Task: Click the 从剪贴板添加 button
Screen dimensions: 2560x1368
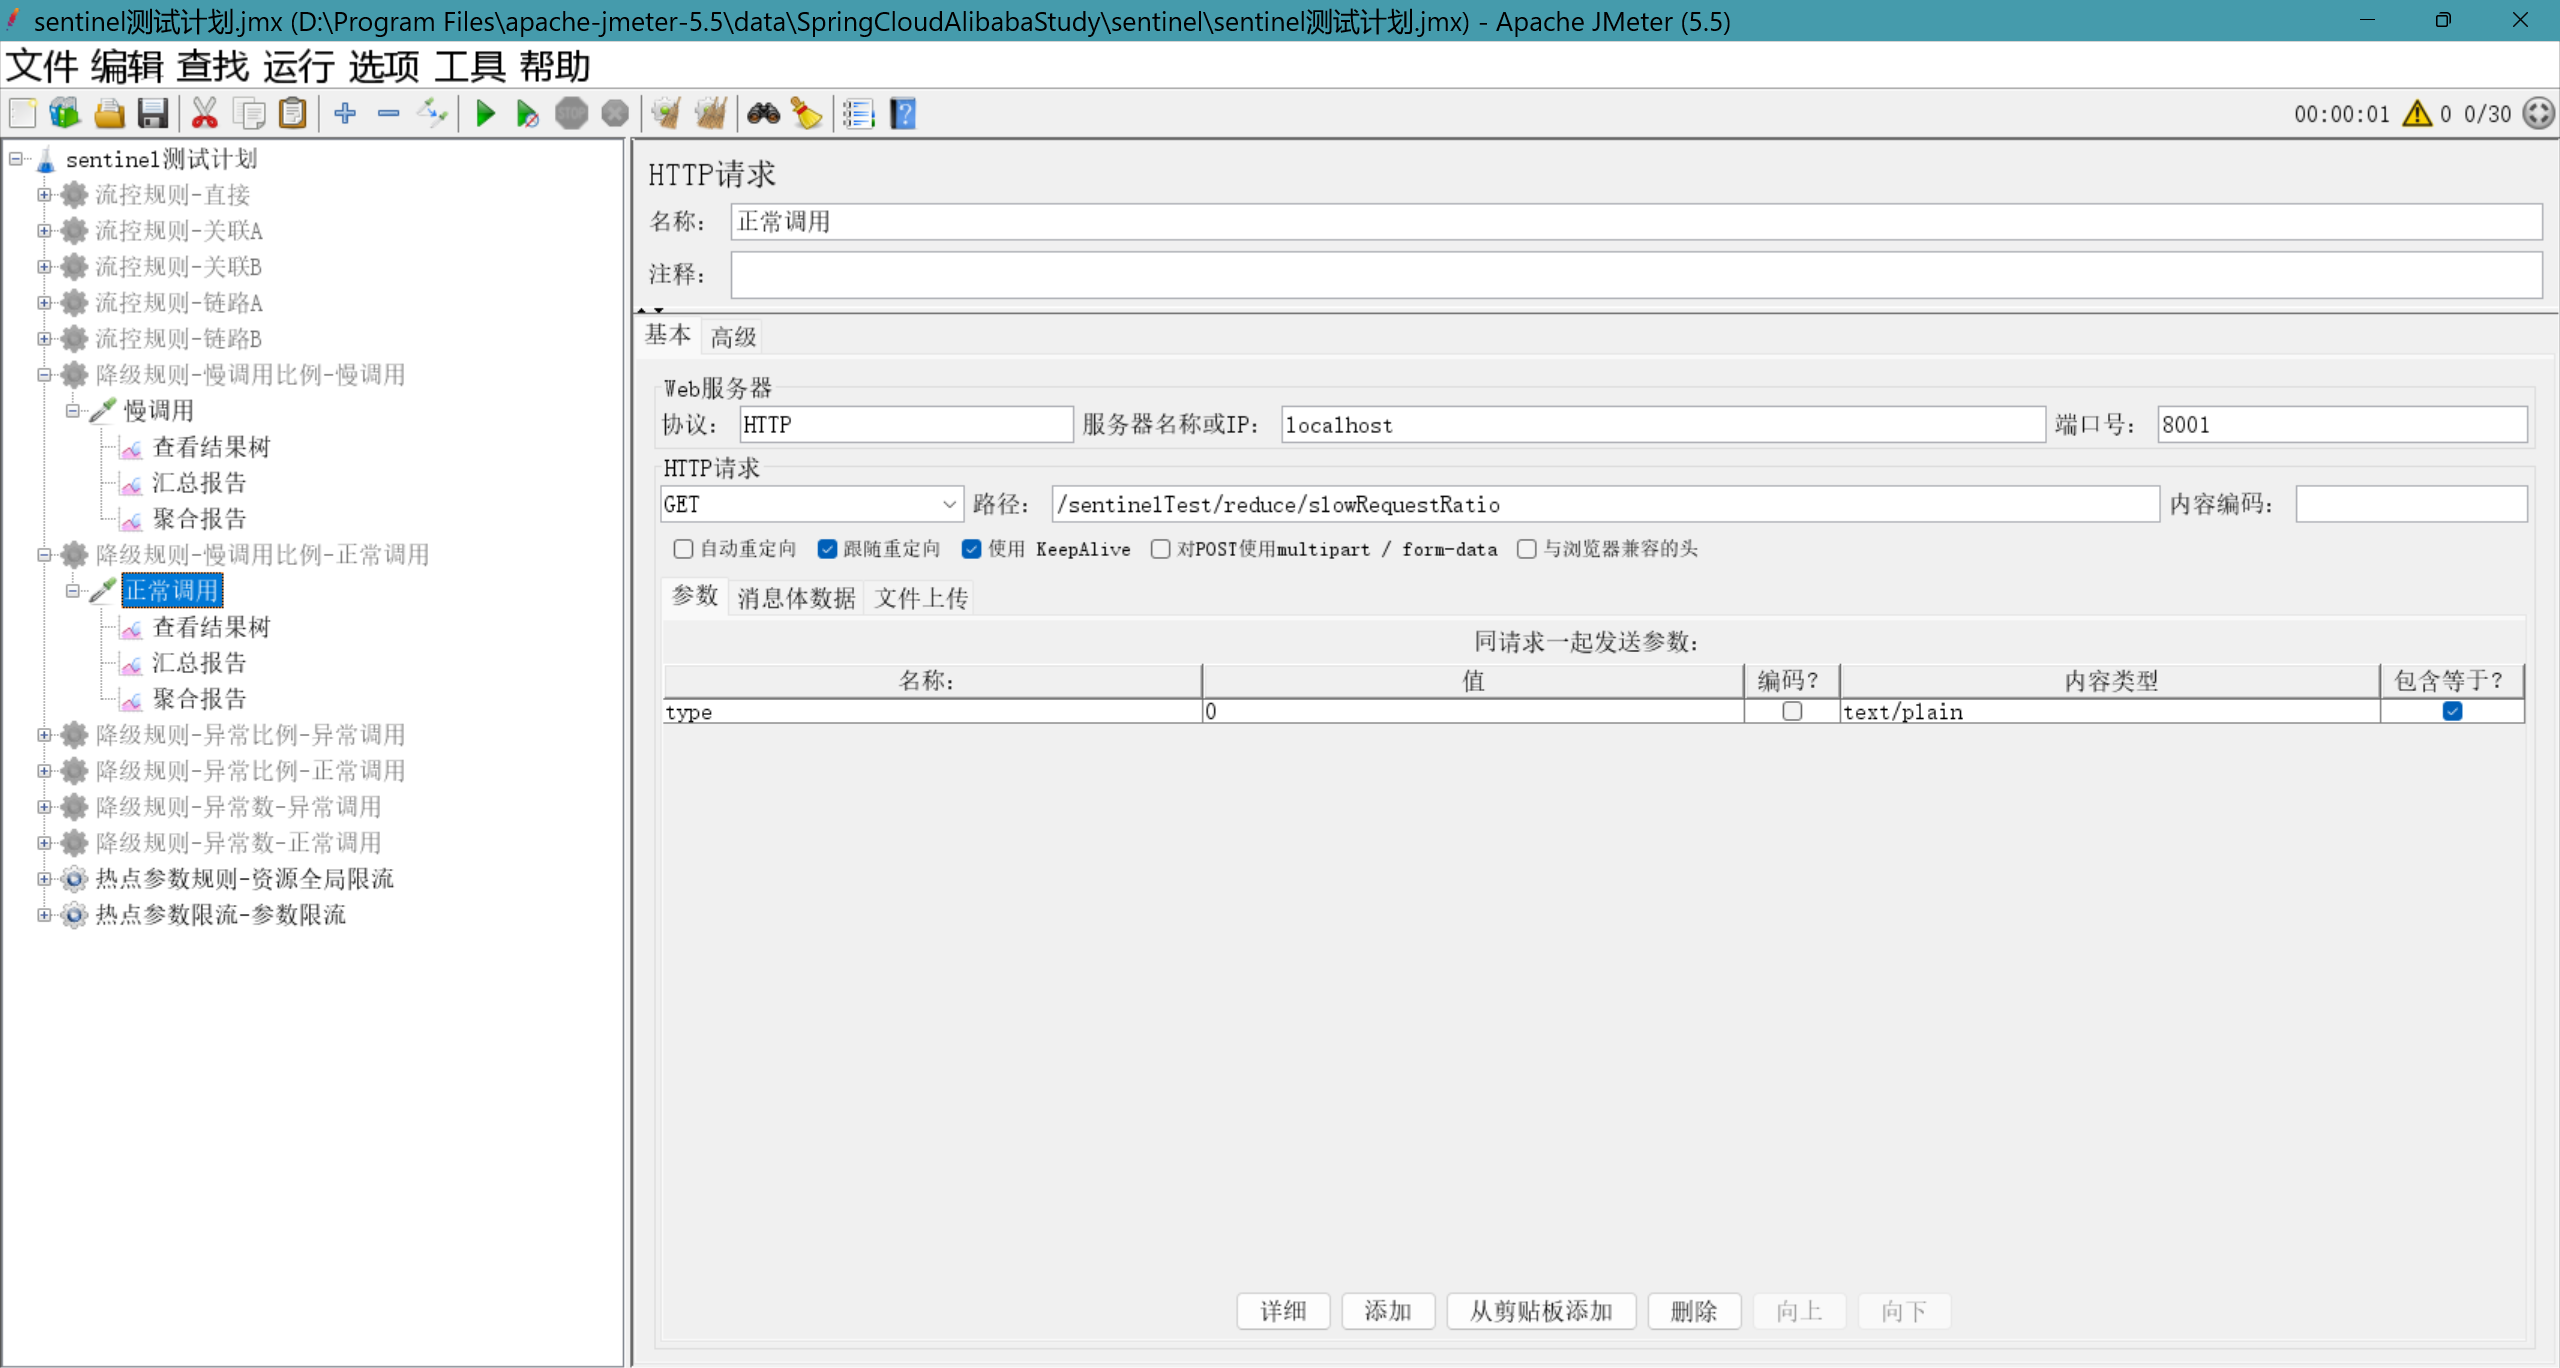Action: [x=1540, y=1311]
